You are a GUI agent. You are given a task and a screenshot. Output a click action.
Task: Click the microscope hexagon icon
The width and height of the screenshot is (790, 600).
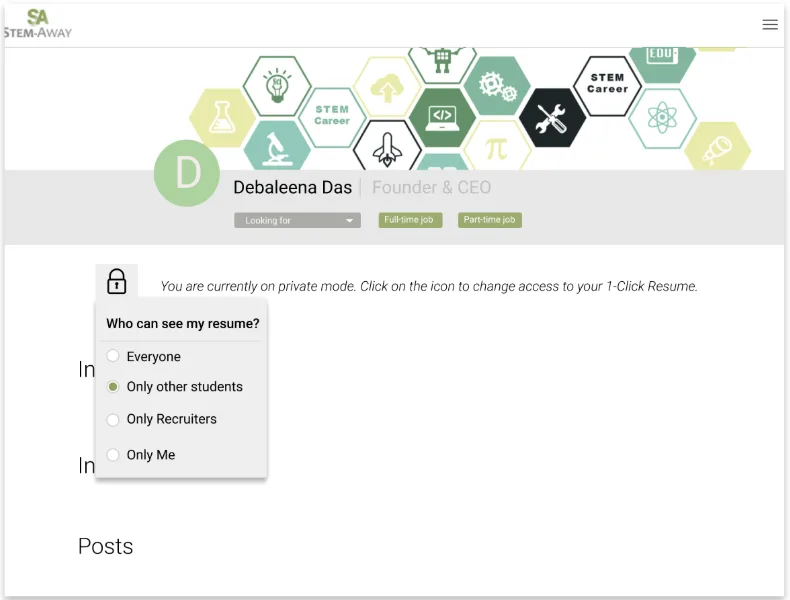point(276,147)
